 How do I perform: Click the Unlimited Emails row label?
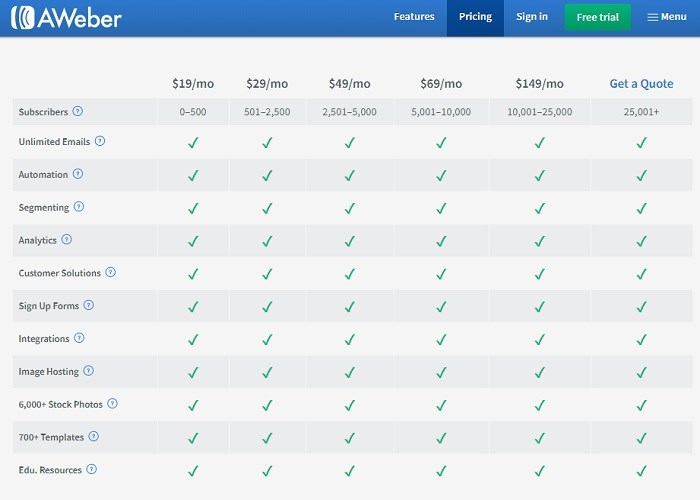(x=54, y=142)
